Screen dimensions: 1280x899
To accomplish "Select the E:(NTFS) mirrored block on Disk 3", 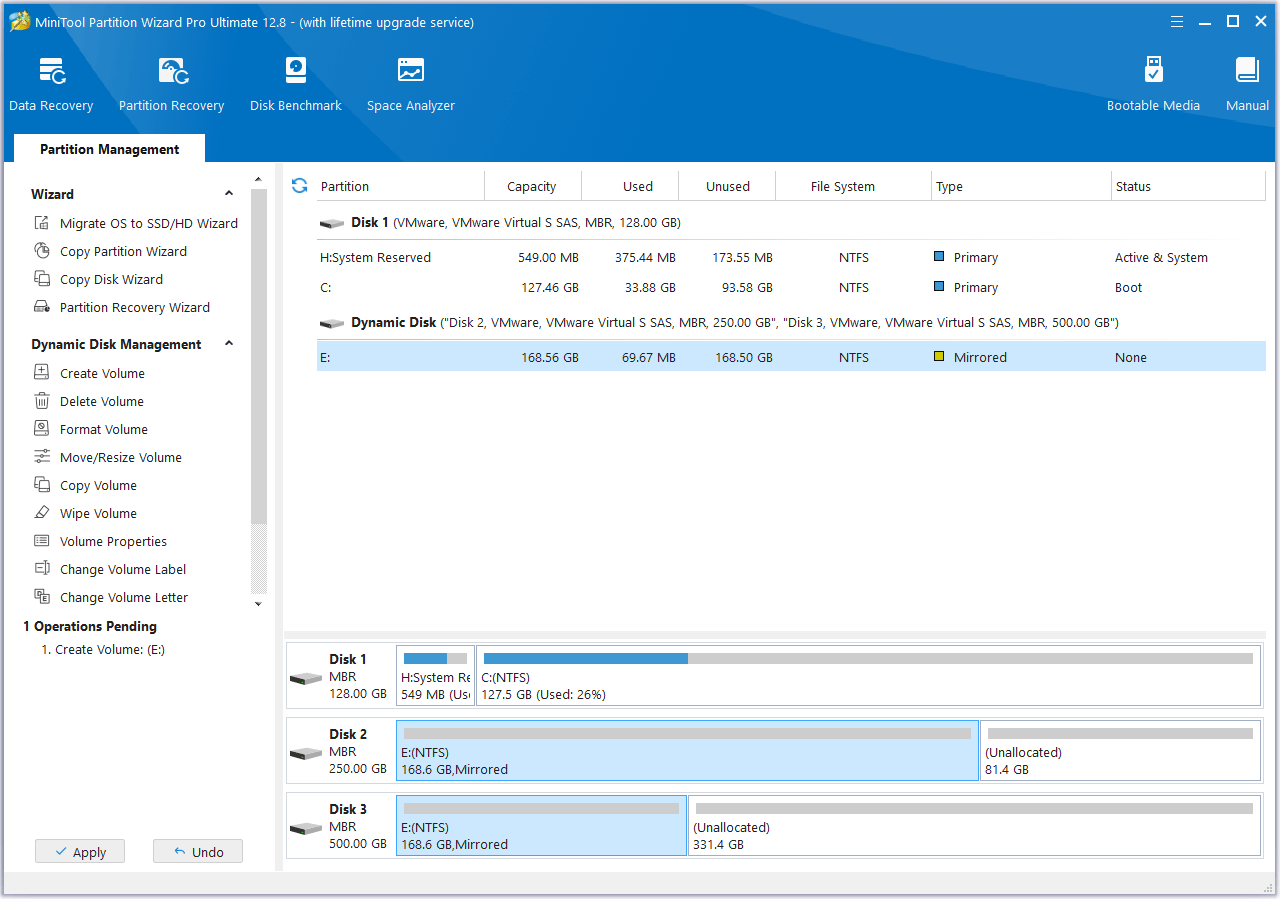I will click(541, 826).
